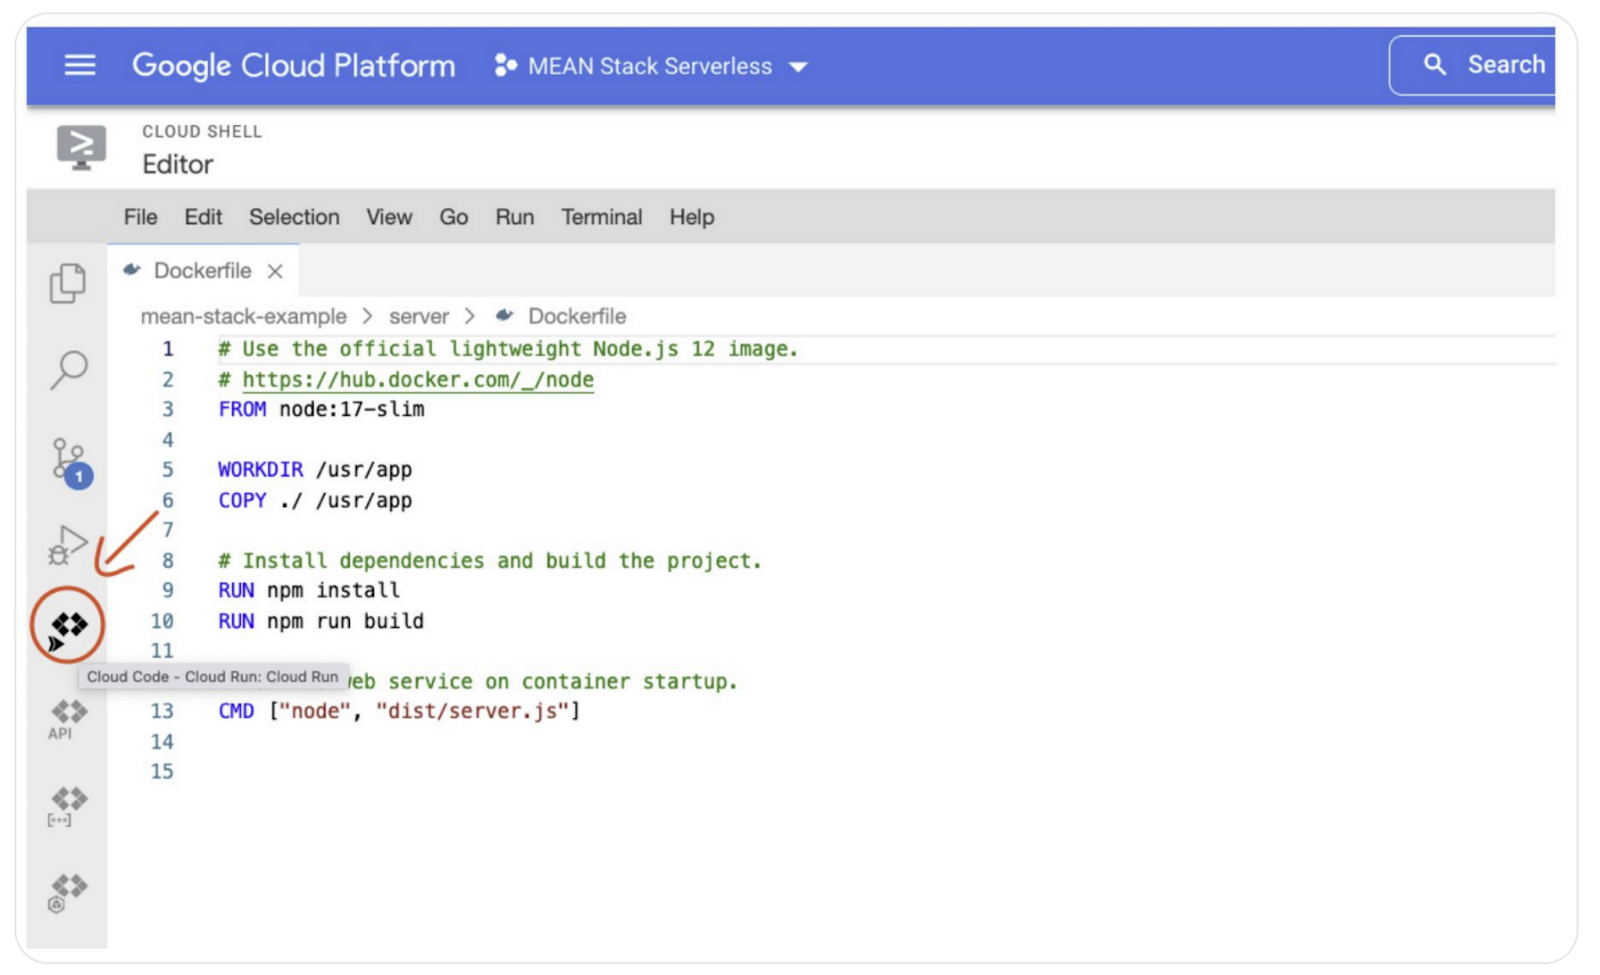
Task: Click mean-stack-example in the breadcrumb
Action: 243,317
